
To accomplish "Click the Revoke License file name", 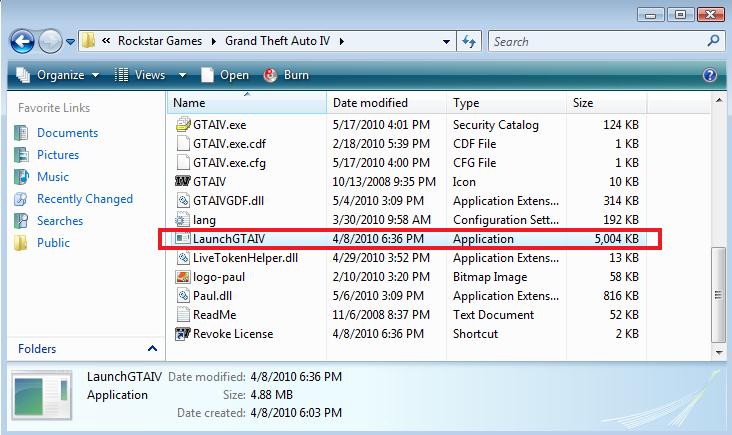I will [233, 334].
